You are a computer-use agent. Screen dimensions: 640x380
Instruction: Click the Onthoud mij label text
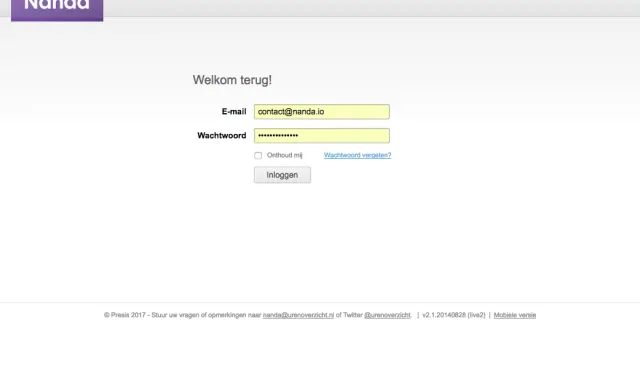[284, 155]
